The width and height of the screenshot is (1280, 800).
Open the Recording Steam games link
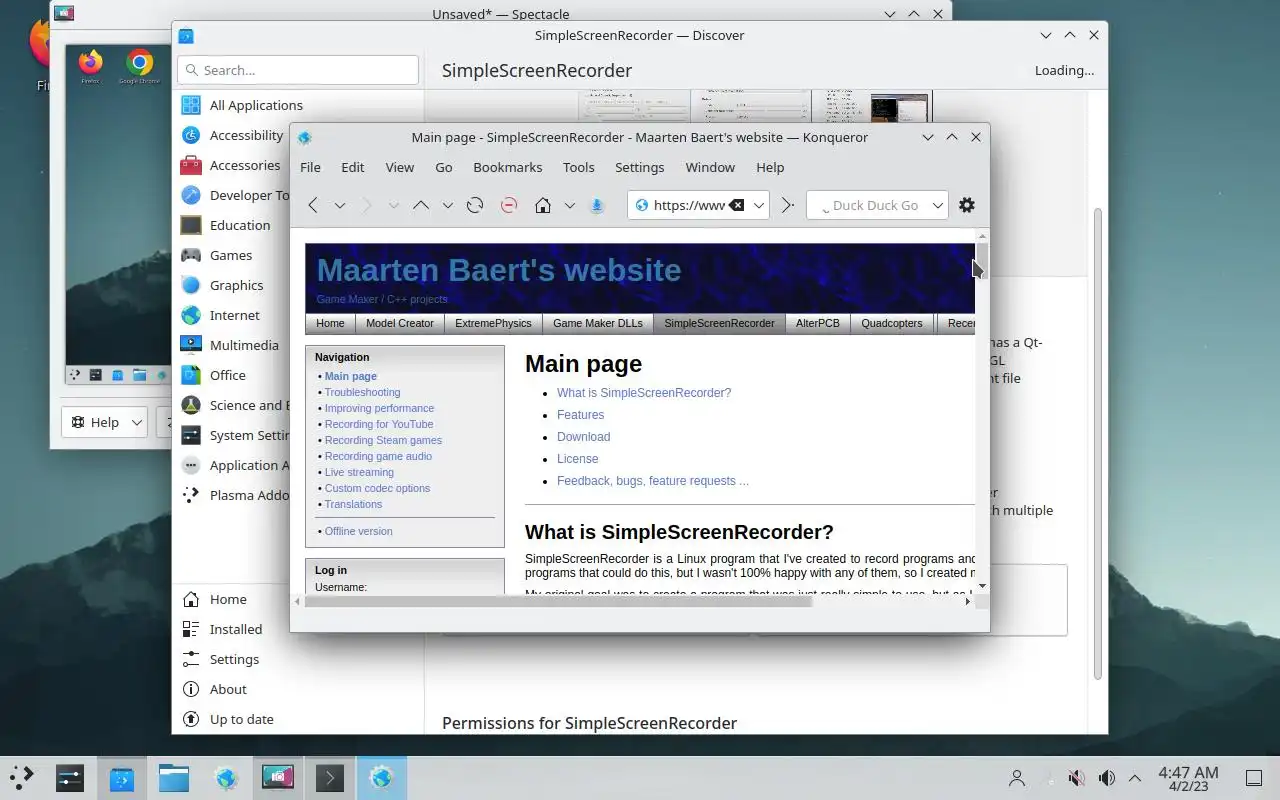click(x=383, y=440)
